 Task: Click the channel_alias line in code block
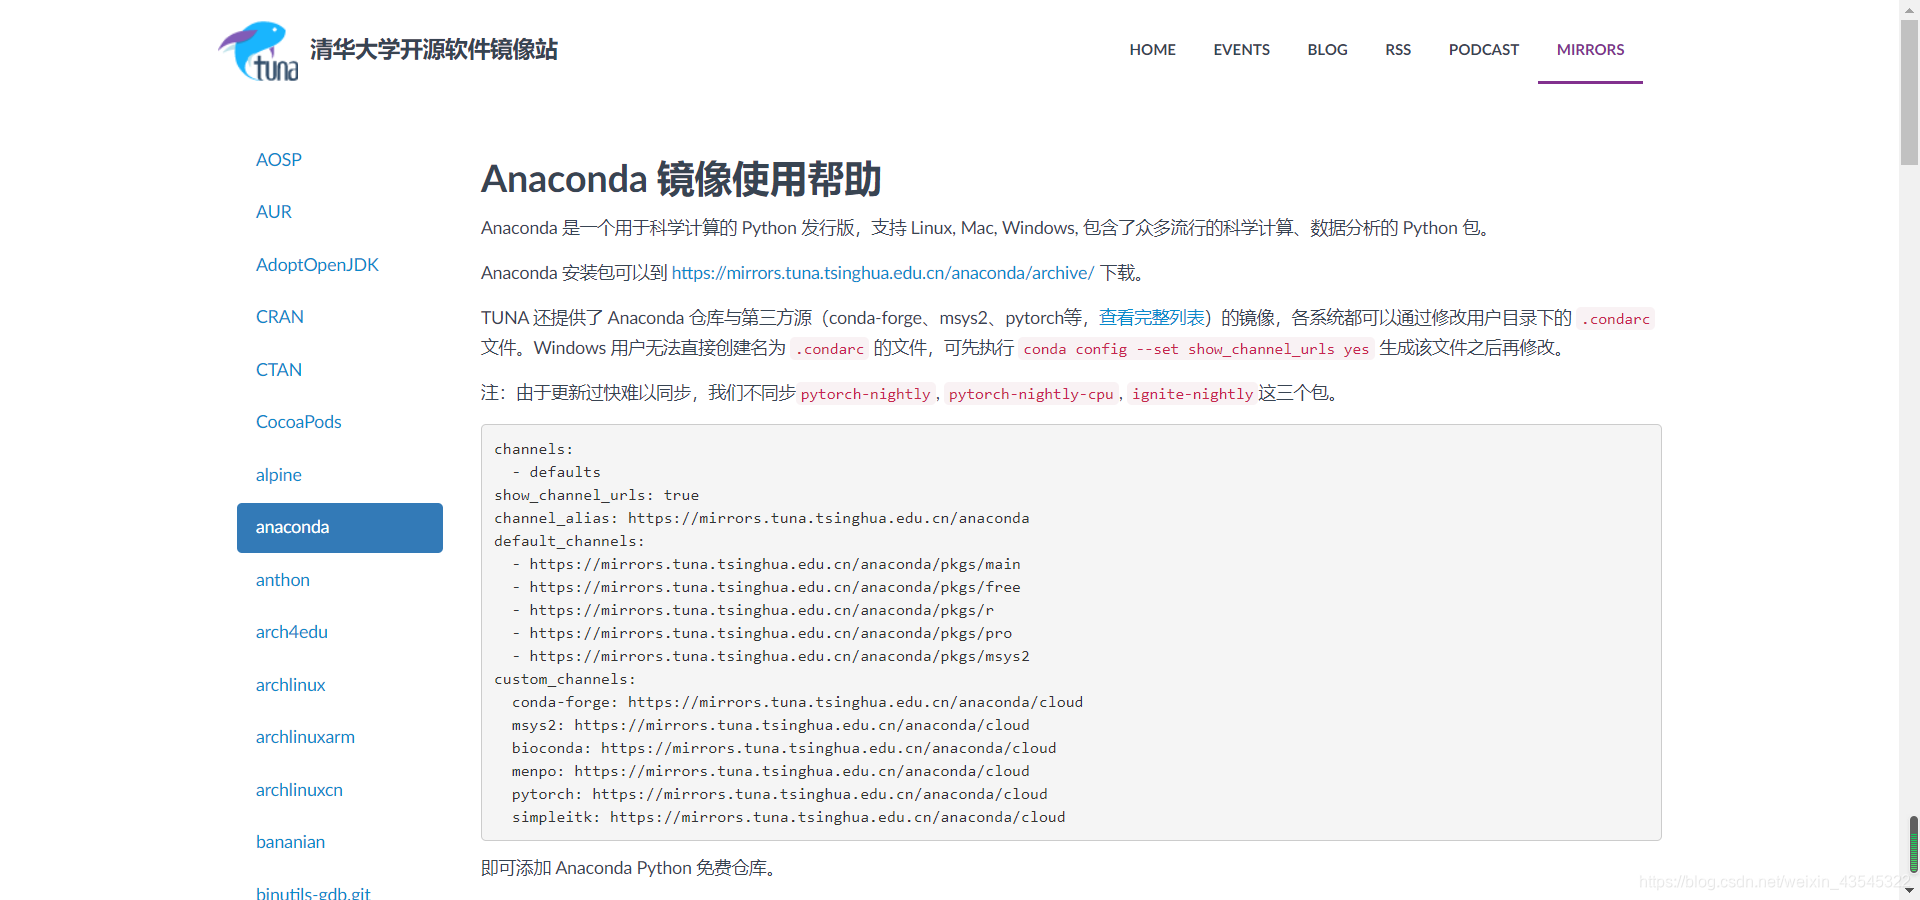[762, 518]
